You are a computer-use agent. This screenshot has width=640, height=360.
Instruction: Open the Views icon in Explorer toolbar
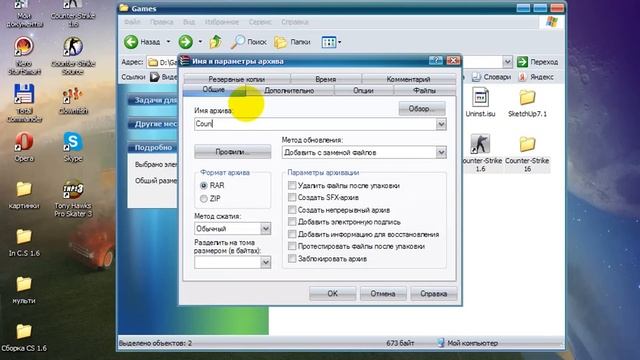pos(329,42)
